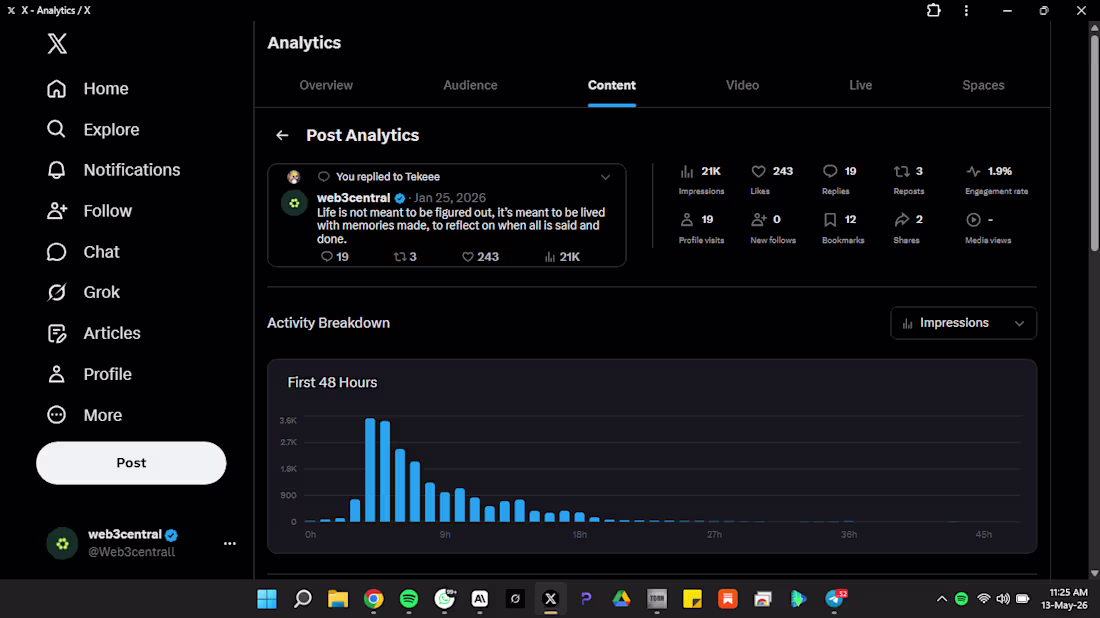Click the heart icon with 243 on the post
This screenshot has width=1100, height=618.
[x=480, y=257]
